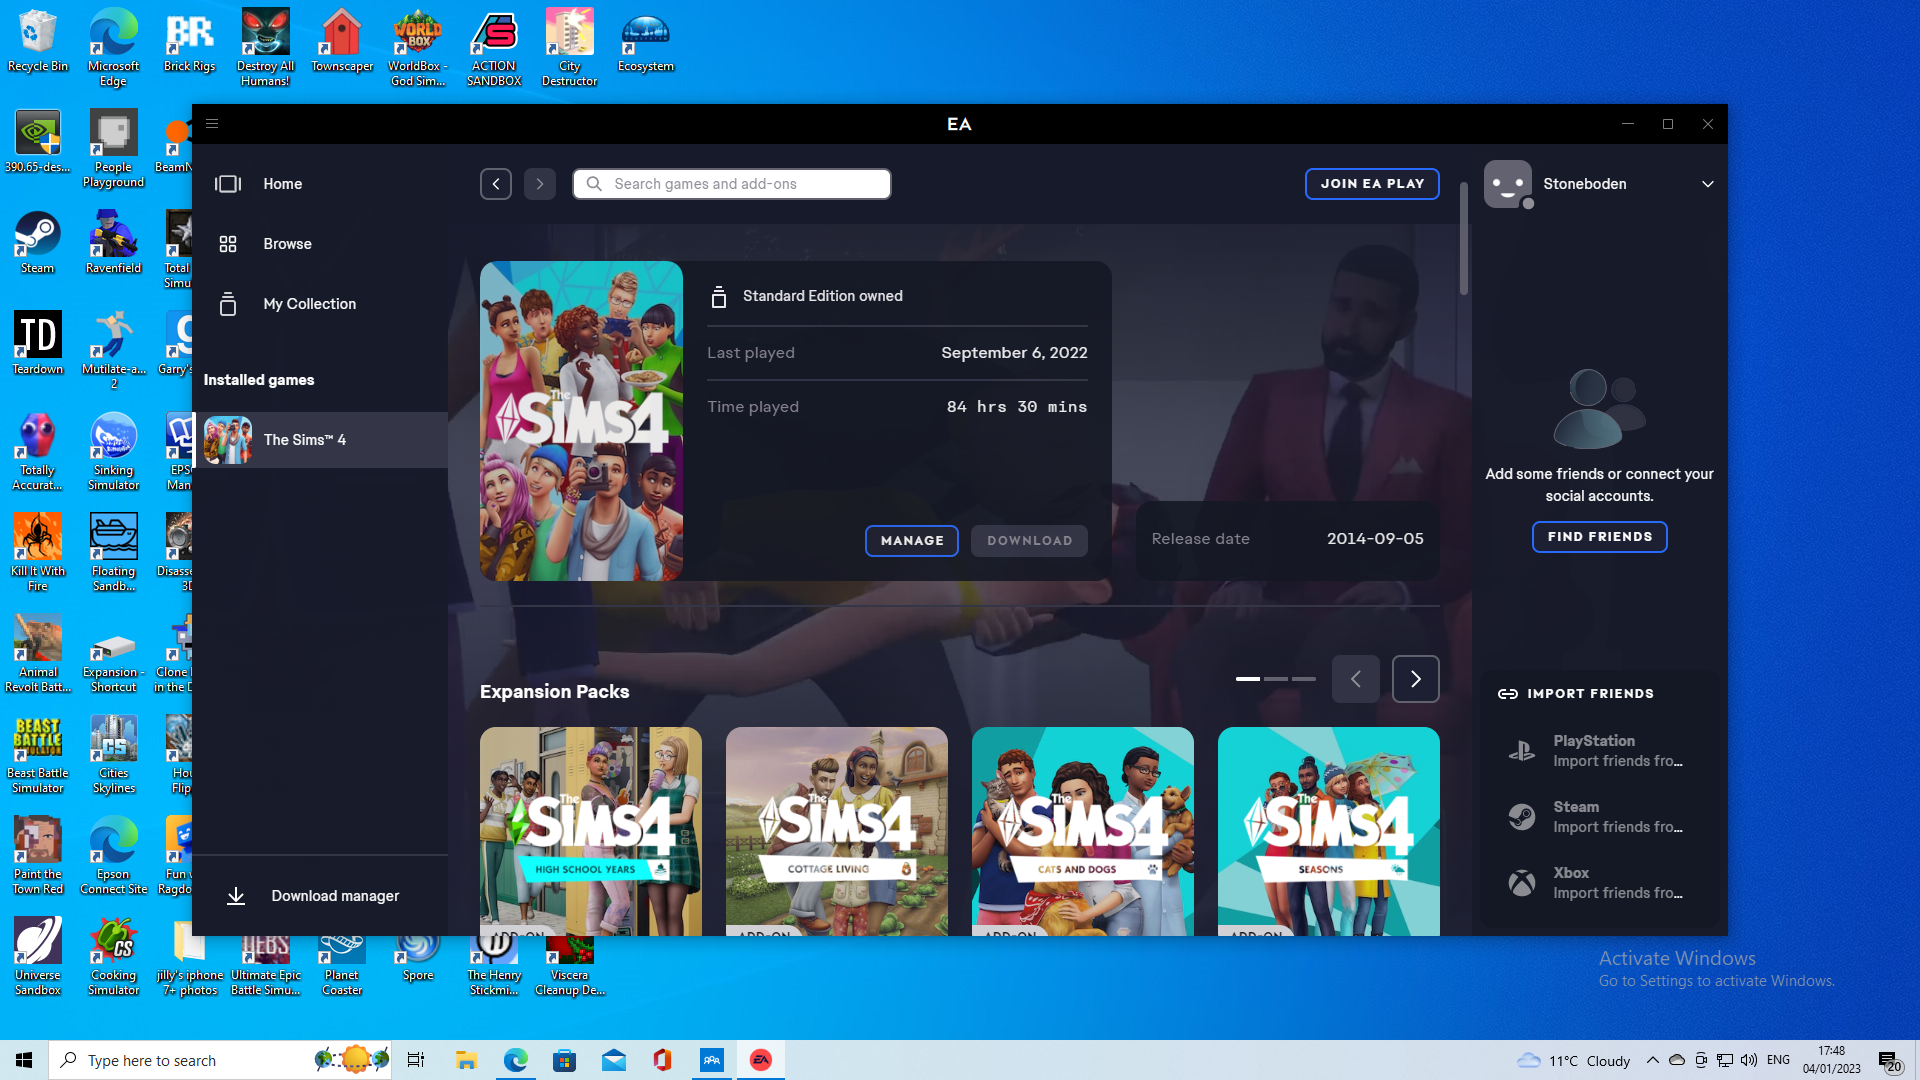Click the IMPORT FRIENDS link icon
Screen dimensions: 1920x1080
click(1508, 694)
